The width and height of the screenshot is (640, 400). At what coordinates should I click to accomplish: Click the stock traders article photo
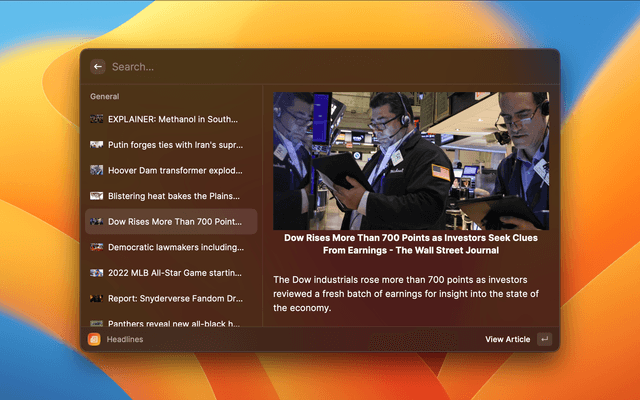tap(411, 160)
